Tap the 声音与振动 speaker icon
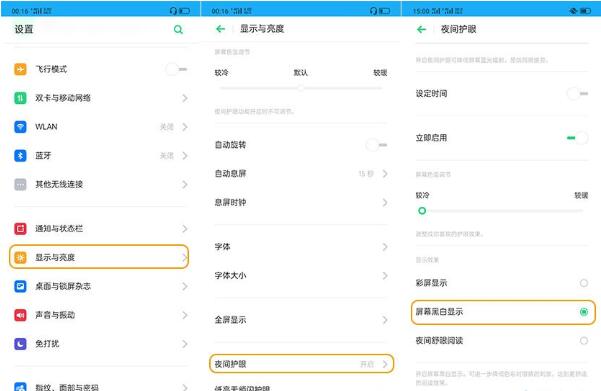This screenshot has width=601, height=391. tap(20, 315)
